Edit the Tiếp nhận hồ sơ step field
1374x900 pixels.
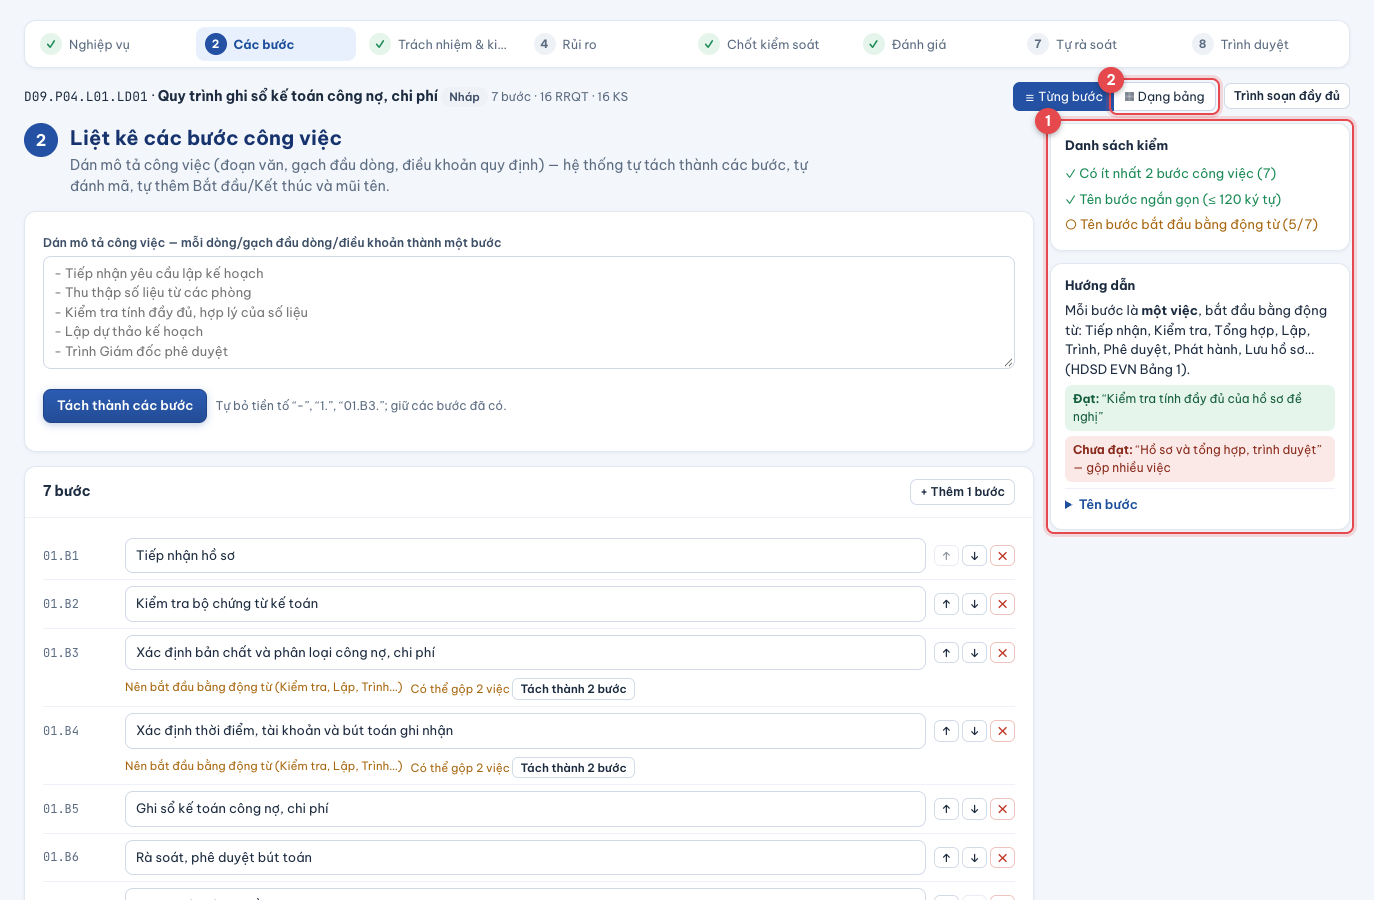tap(525, 556)
